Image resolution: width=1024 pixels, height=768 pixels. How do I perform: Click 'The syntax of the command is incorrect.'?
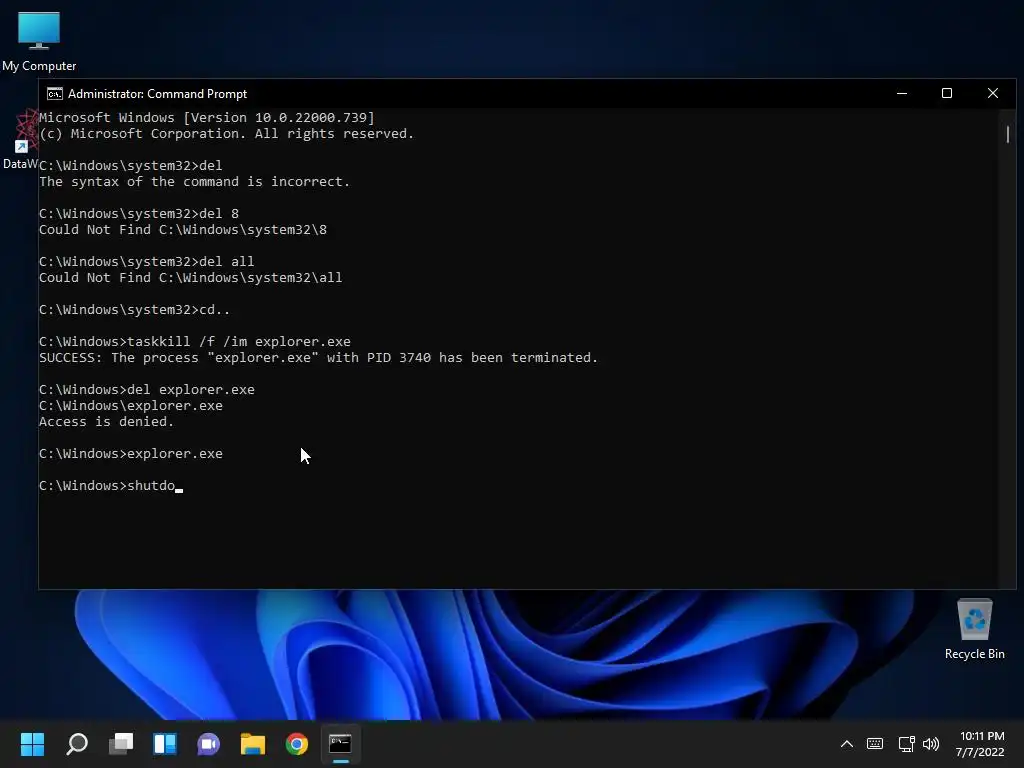click(195, 182)
